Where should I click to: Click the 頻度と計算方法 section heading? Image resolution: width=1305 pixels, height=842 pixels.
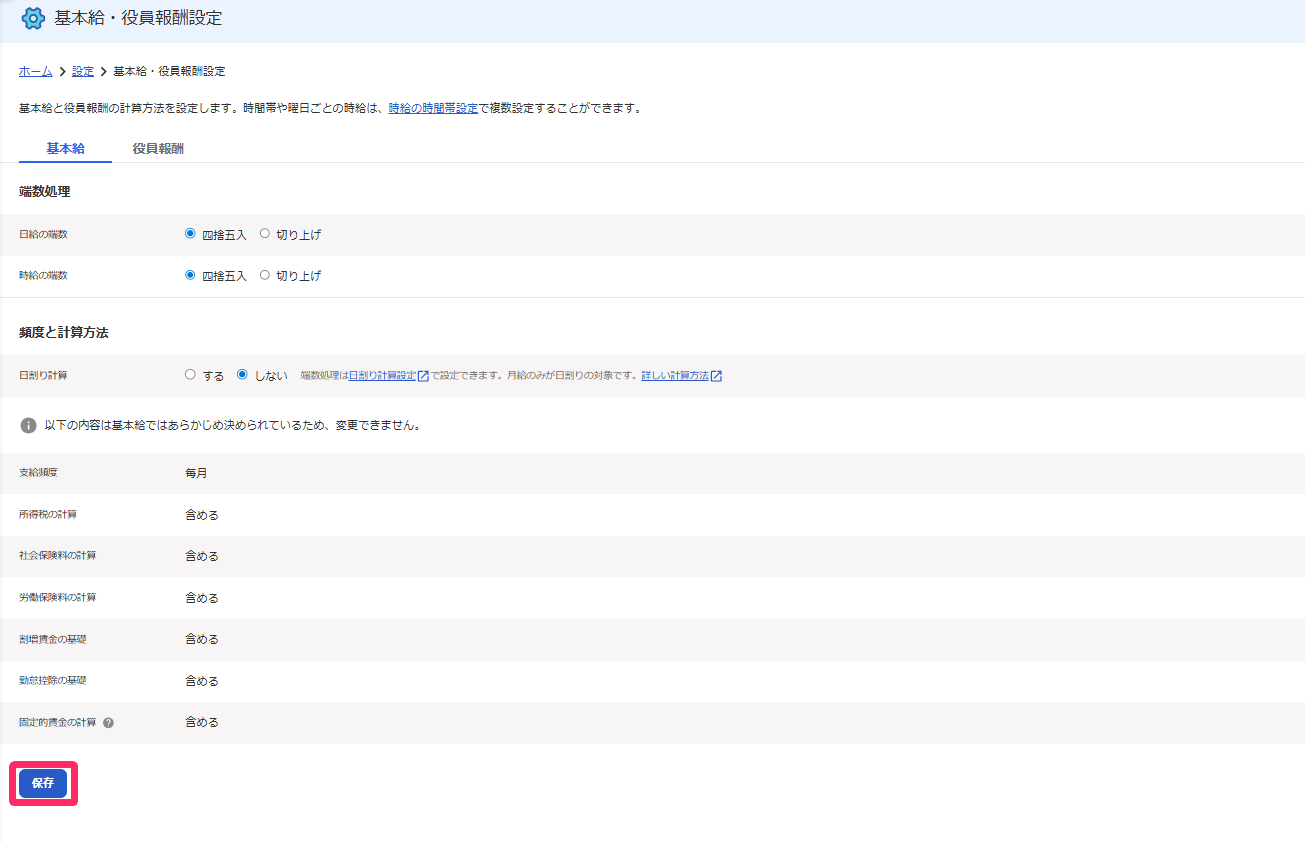[x=64, y=333]
